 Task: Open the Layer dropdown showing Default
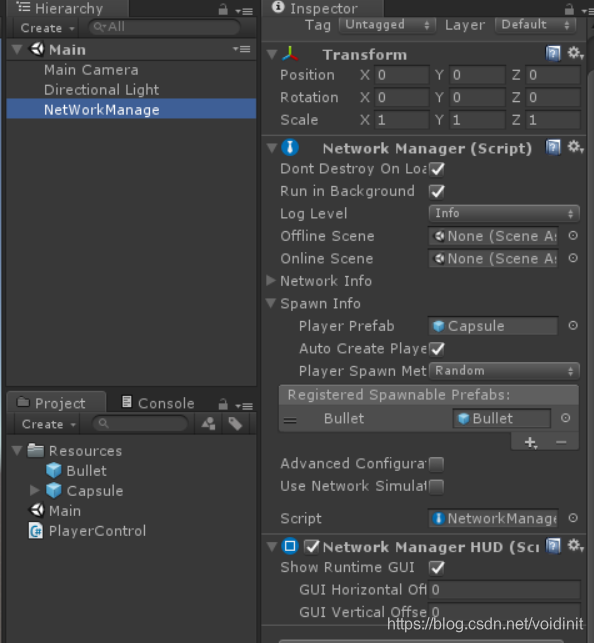point(535,25)
